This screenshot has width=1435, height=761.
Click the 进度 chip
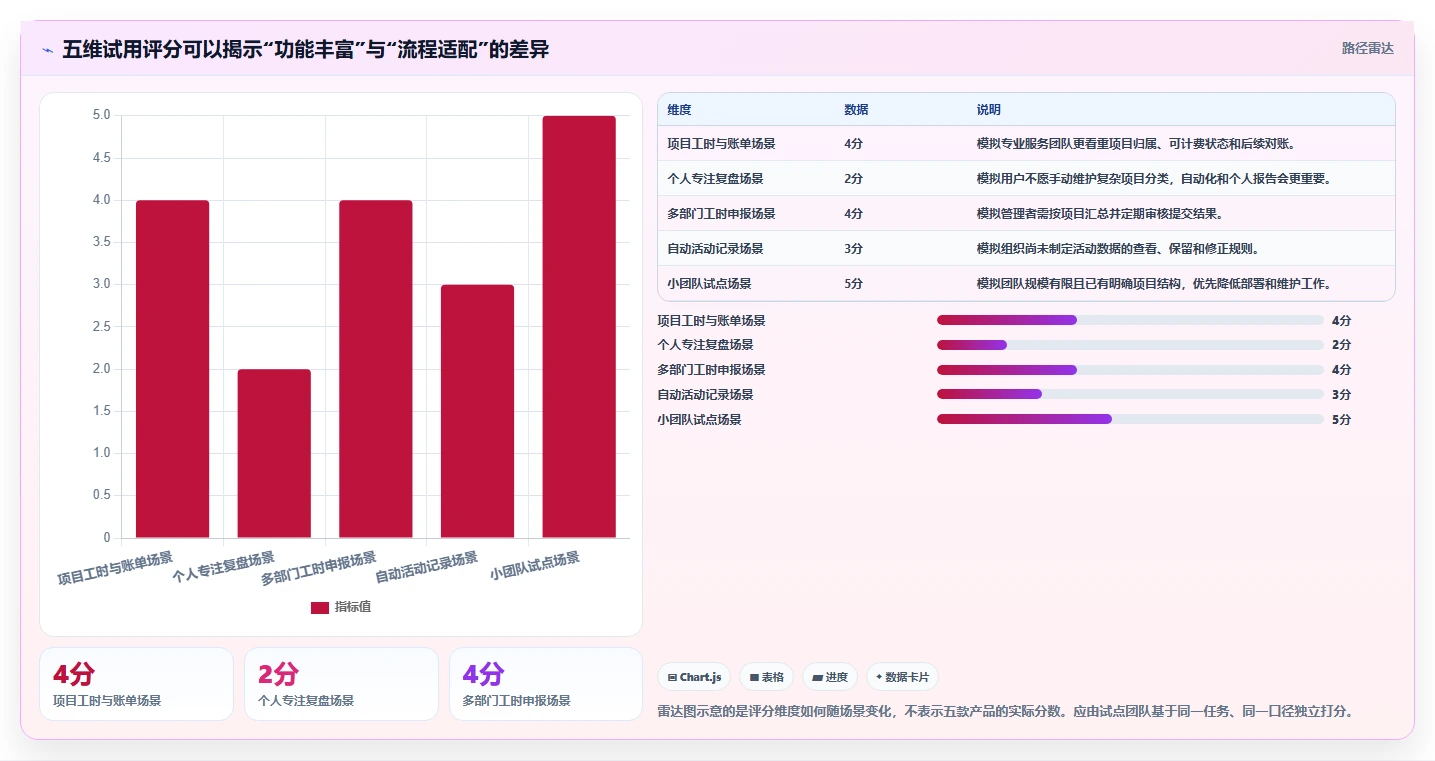tap(830, 677)
